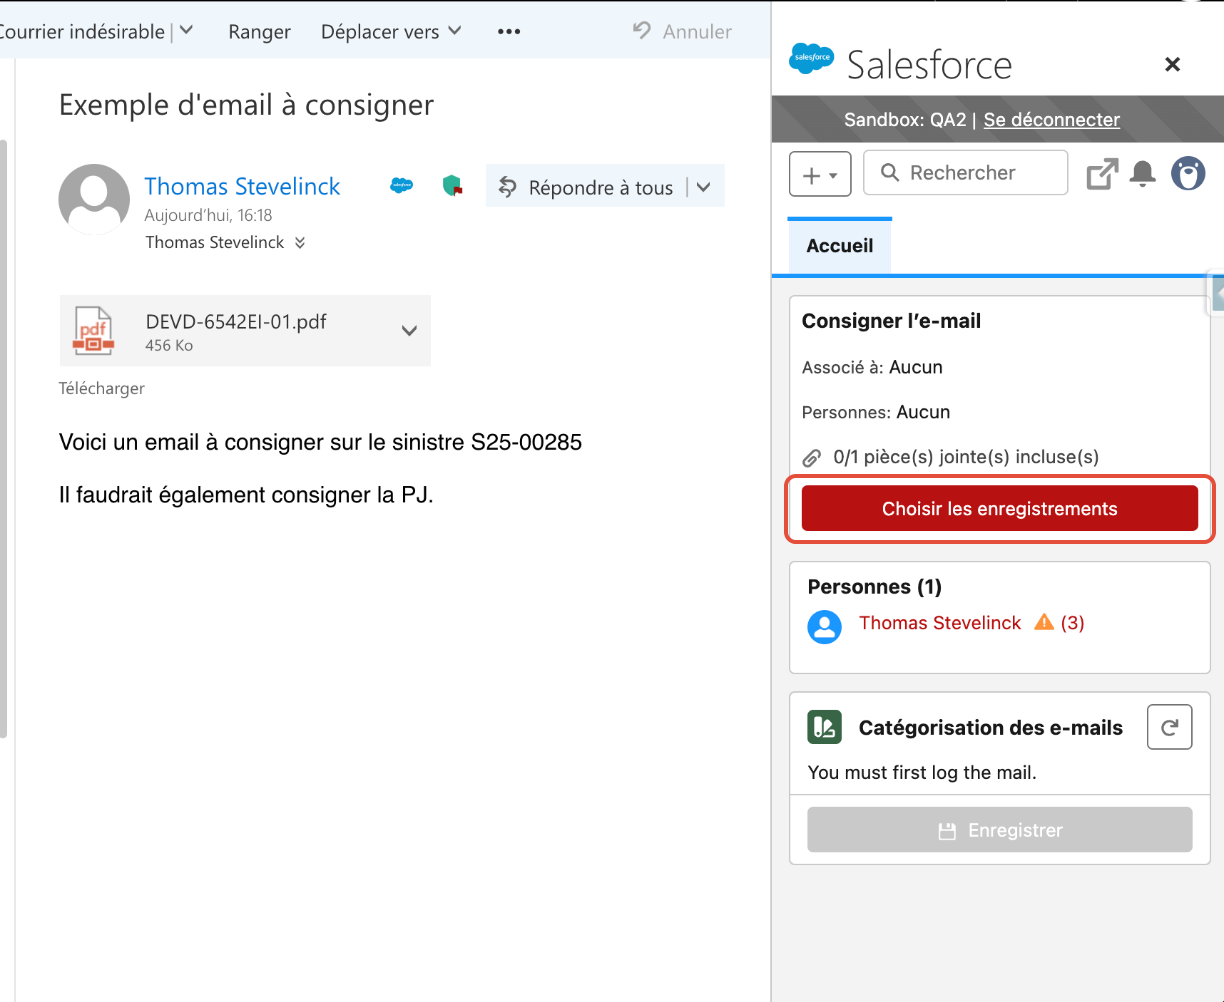This screenshot has width=1224, height=1002.
Task: Expand recipient details double chevron
Action: tap(300, 243)
